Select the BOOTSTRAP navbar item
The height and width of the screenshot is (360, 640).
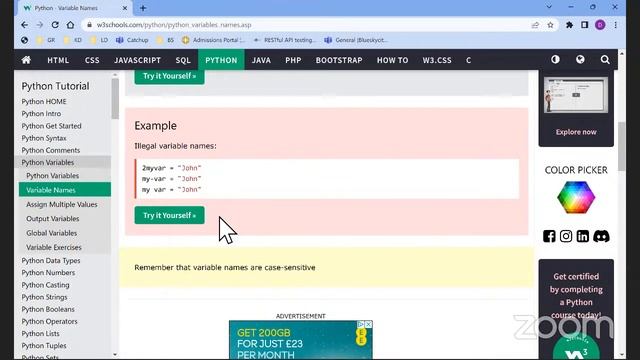339,60
